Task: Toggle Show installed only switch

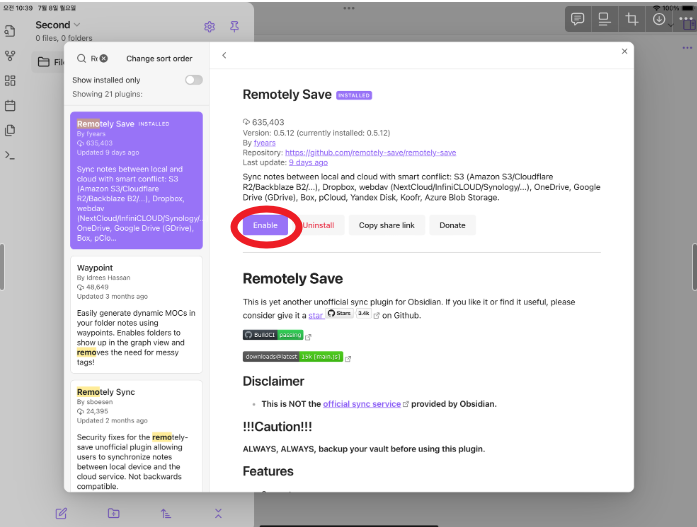Action: (194, 80)
